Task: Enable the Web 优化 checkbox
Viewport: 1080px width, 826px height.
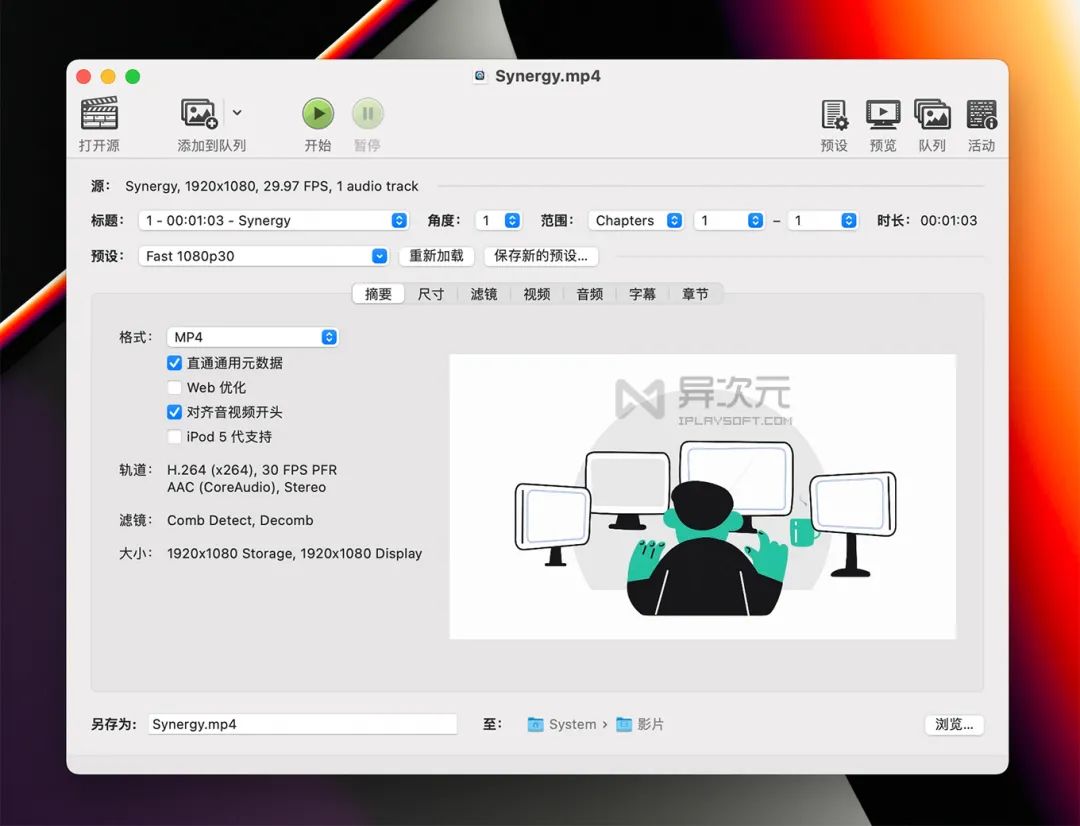Action: 174,387
